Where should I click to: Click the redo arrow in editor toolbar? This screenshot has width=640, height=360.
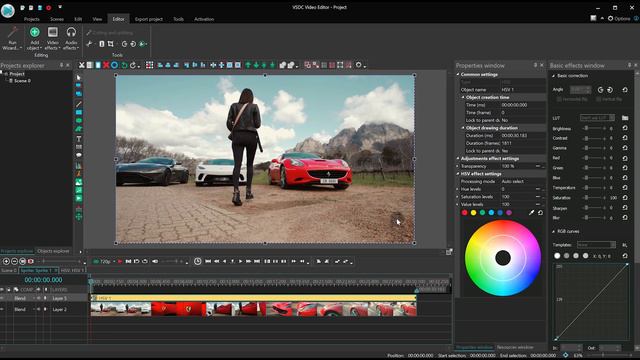[133, 65]
